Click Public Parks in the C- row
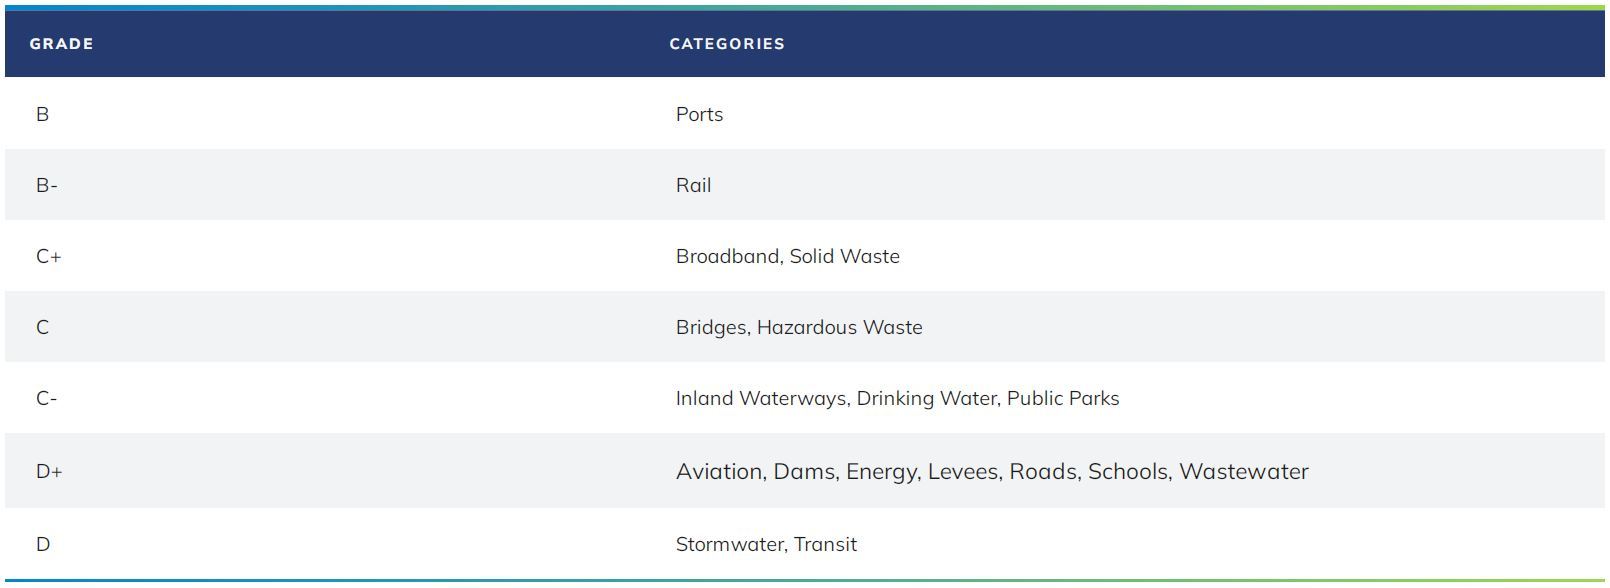 pos(1063,398)
